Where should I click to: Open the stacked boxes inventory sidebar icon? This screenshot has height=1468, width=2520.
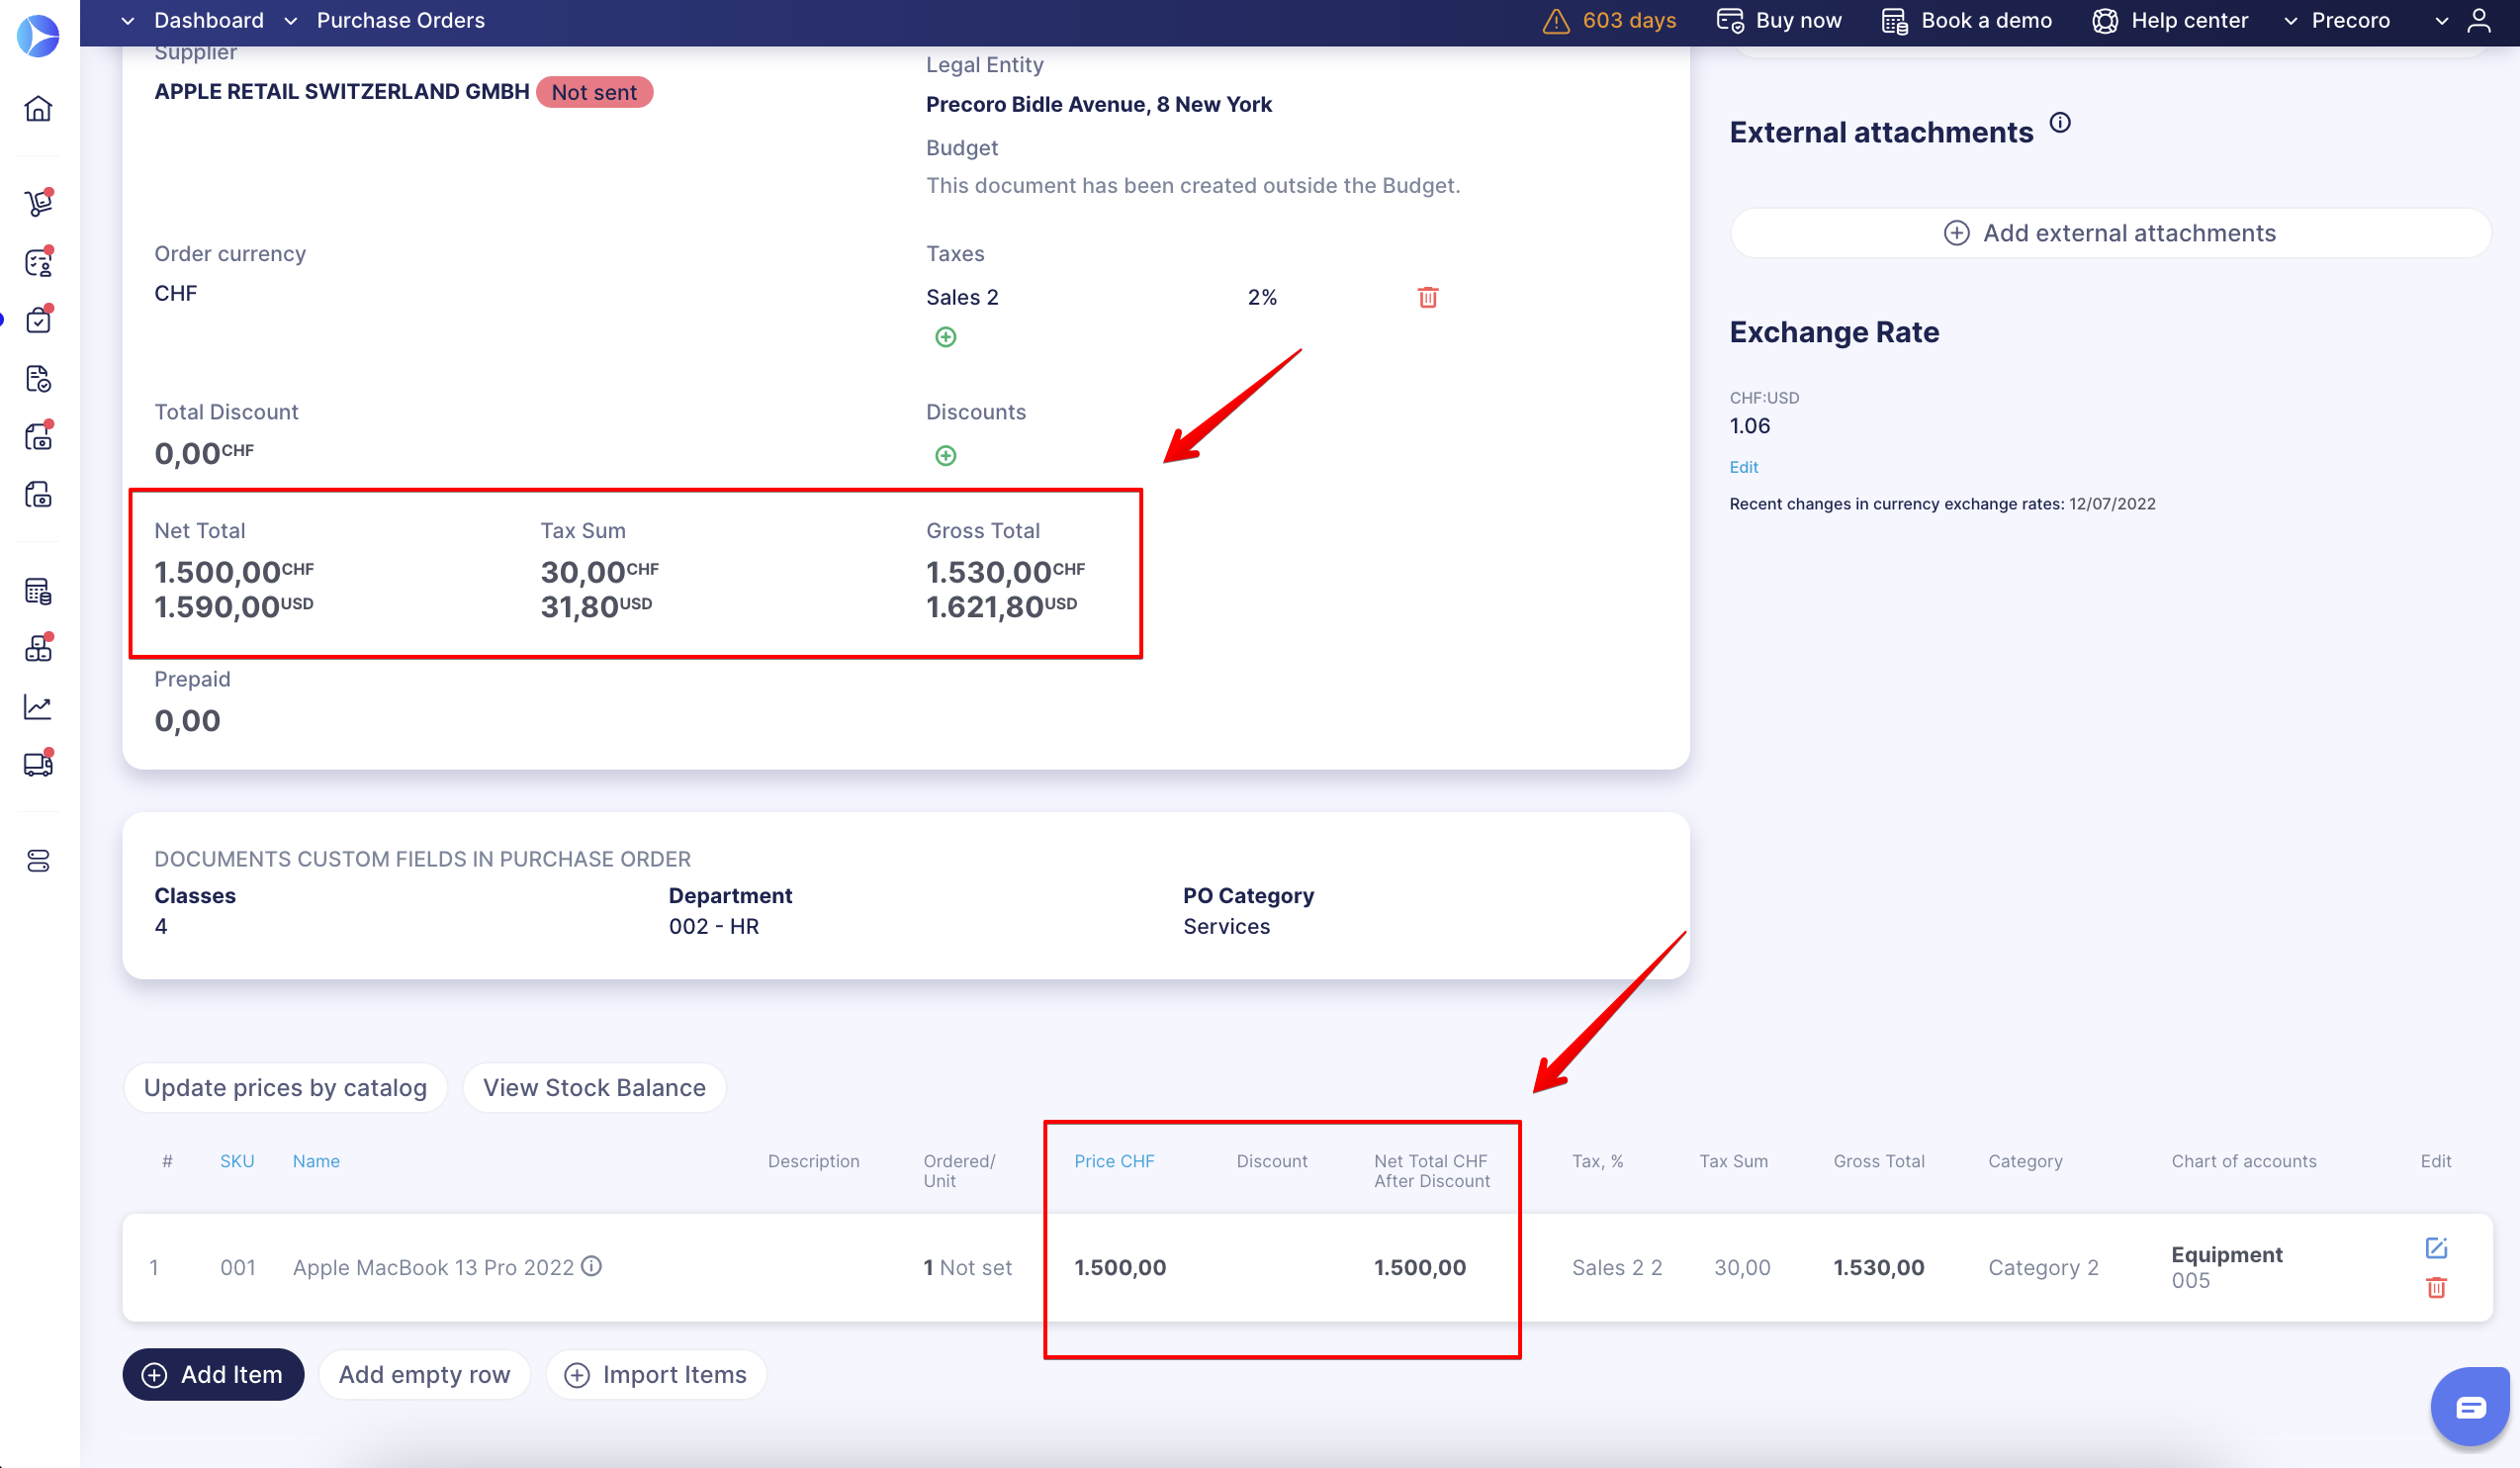point(38,648)
